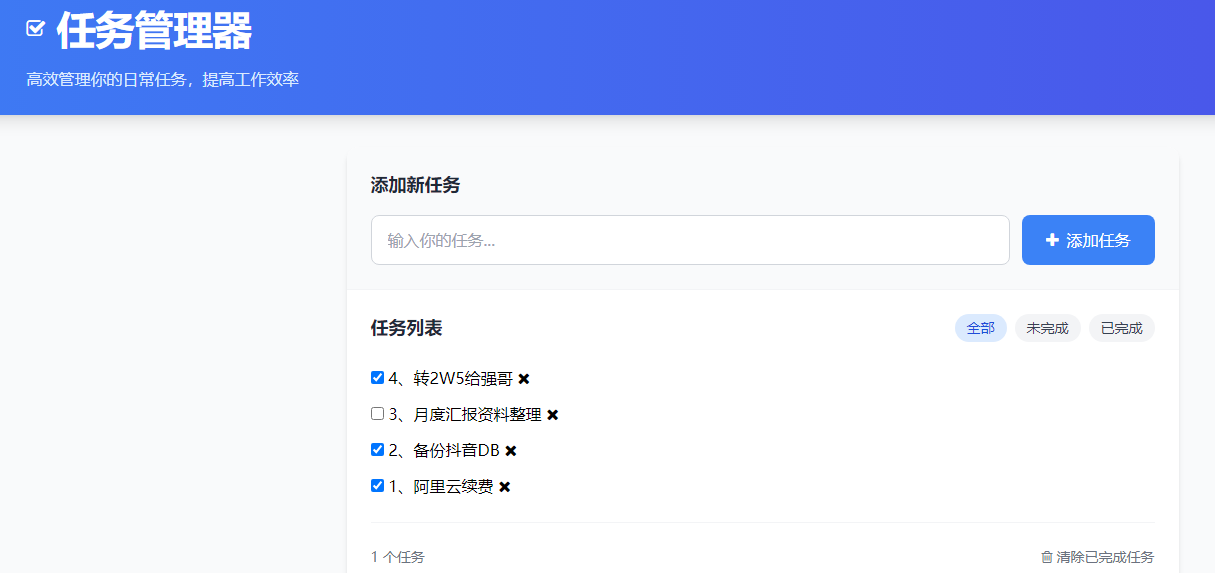Click the task text 1、阿里云续费
This screenshot has height=573, width=1215.
(441, 487)
